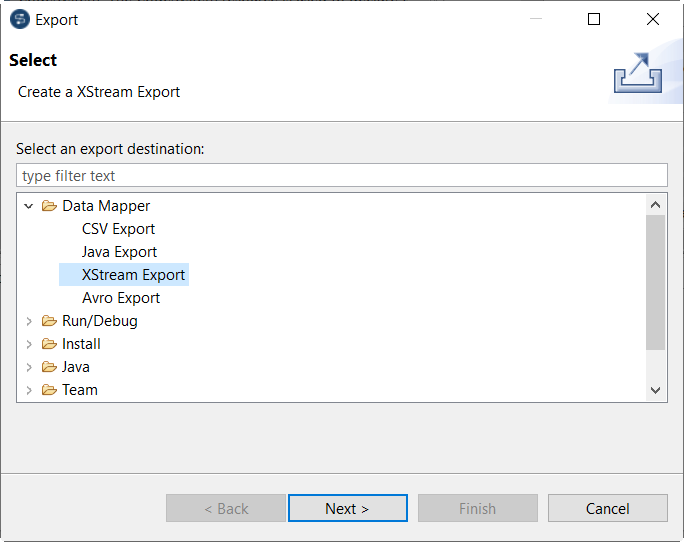
Task: Choose the Java Export option
Action: [x=119, y=252]
